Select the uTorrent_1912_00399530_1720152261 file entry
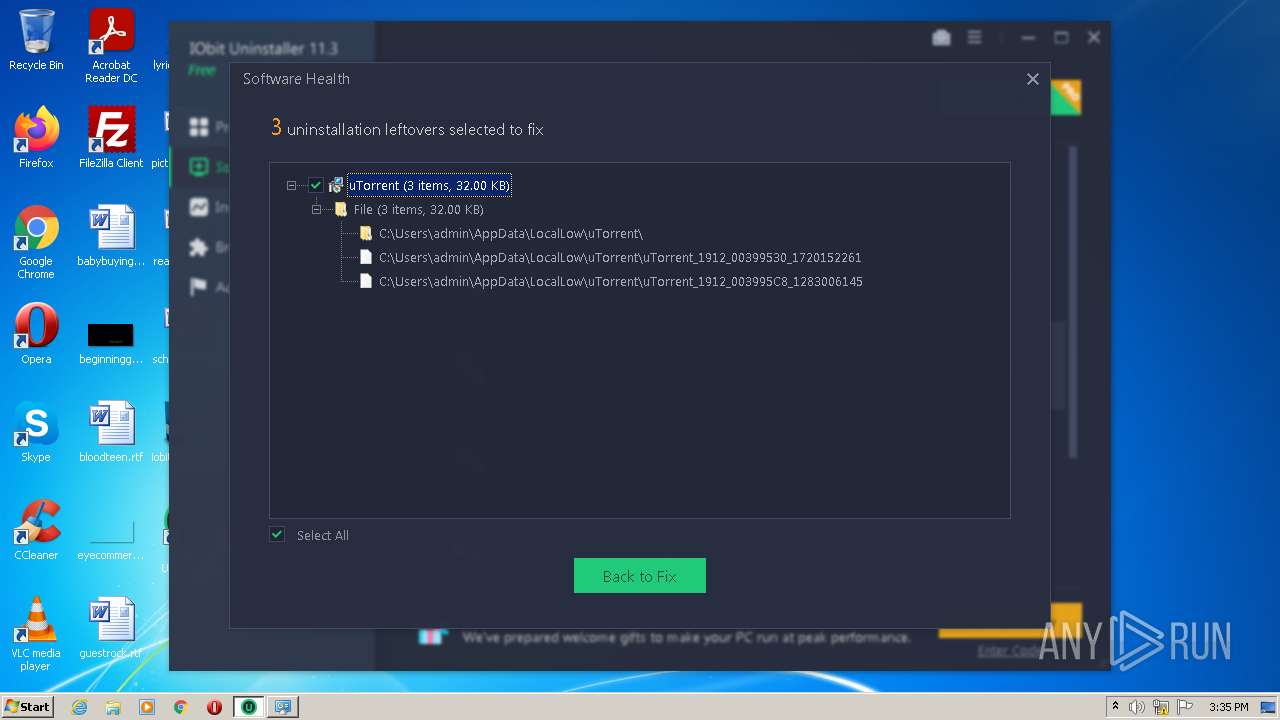The image size is (1280, 720). (x=620, y=257)
